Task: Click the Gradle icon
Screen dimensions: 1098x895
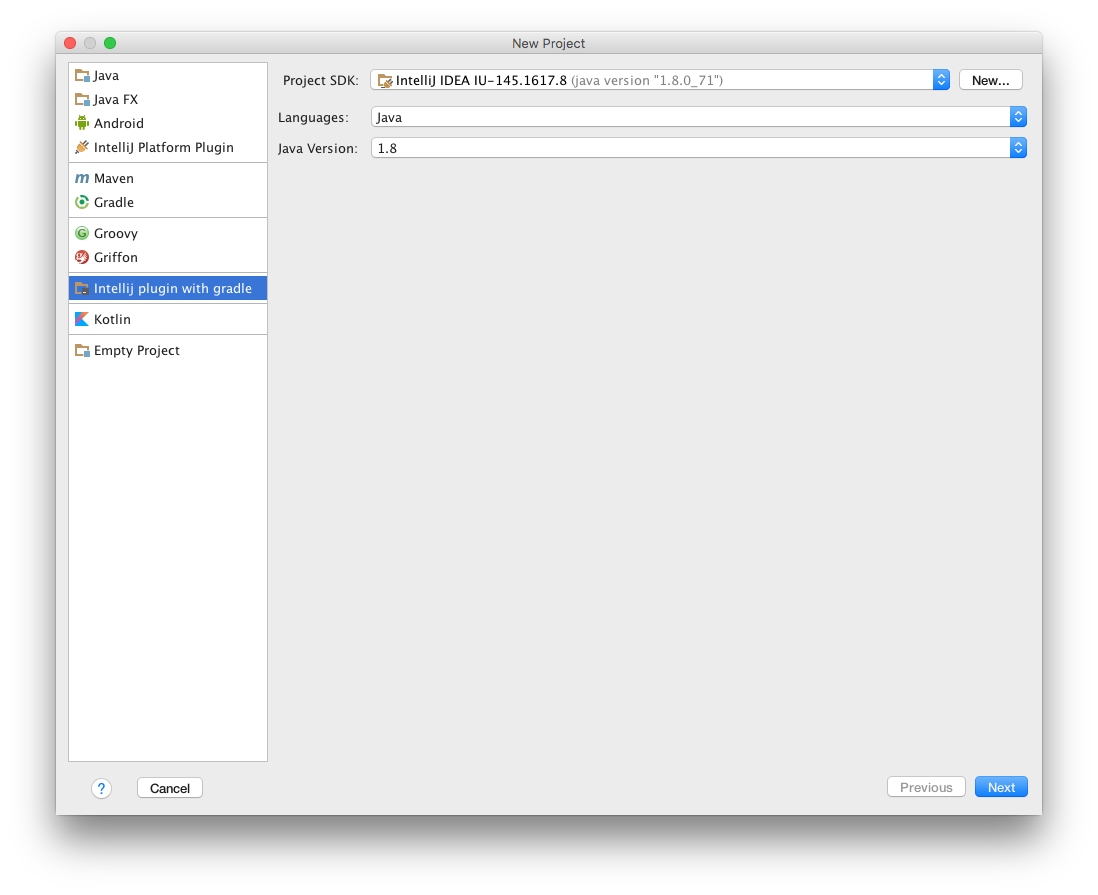Action: pyautogui.click(x=82, y=202)
